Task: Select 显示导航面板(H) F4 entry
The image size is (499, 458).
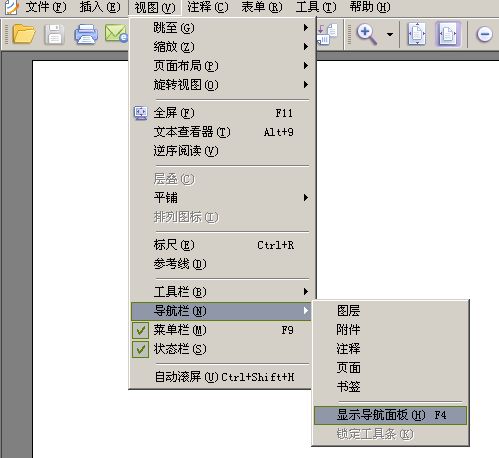Action: [390, 415]
